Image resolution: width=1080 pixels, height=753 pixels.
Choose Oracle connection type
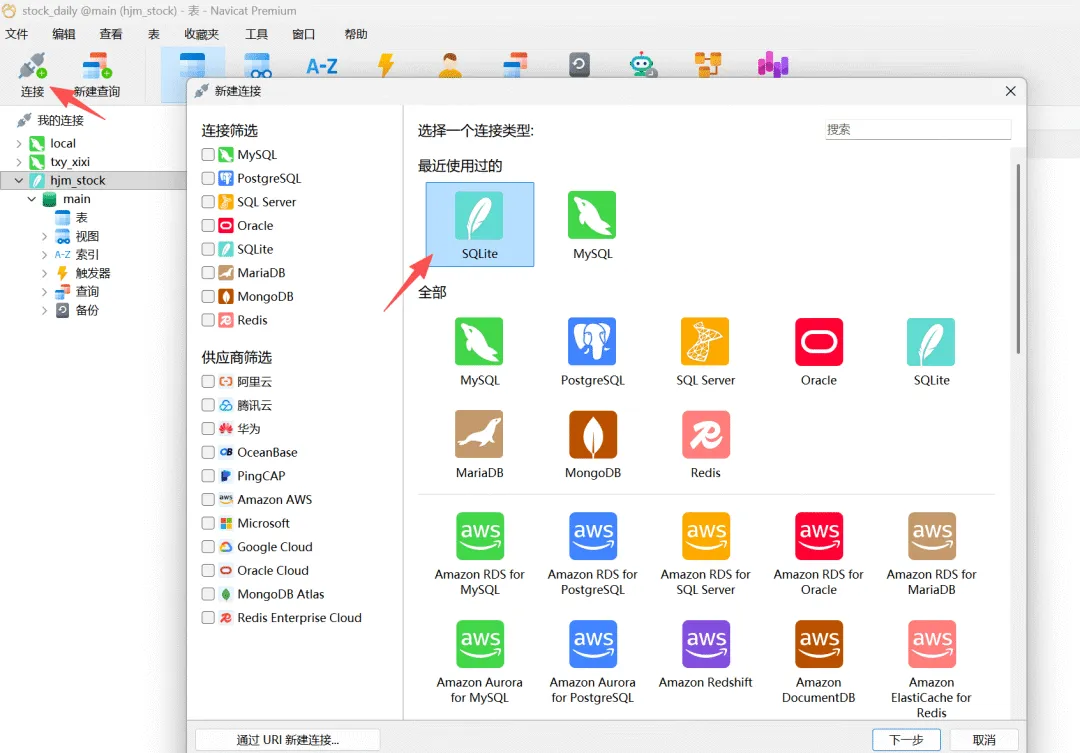[818, 351]
